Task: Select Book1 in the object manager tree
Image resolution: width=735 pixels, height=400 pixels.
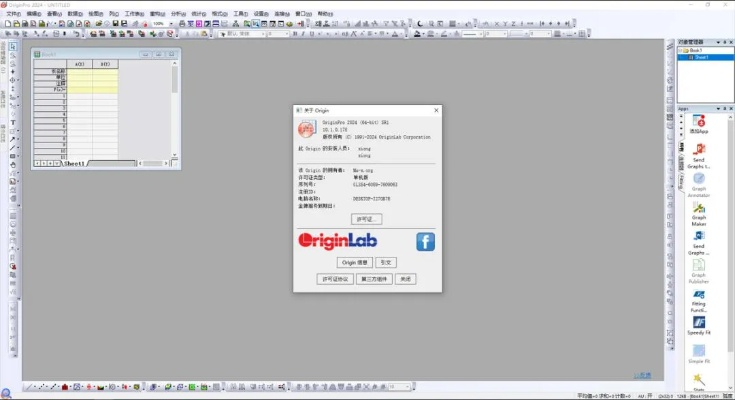Action: point(696,50)
